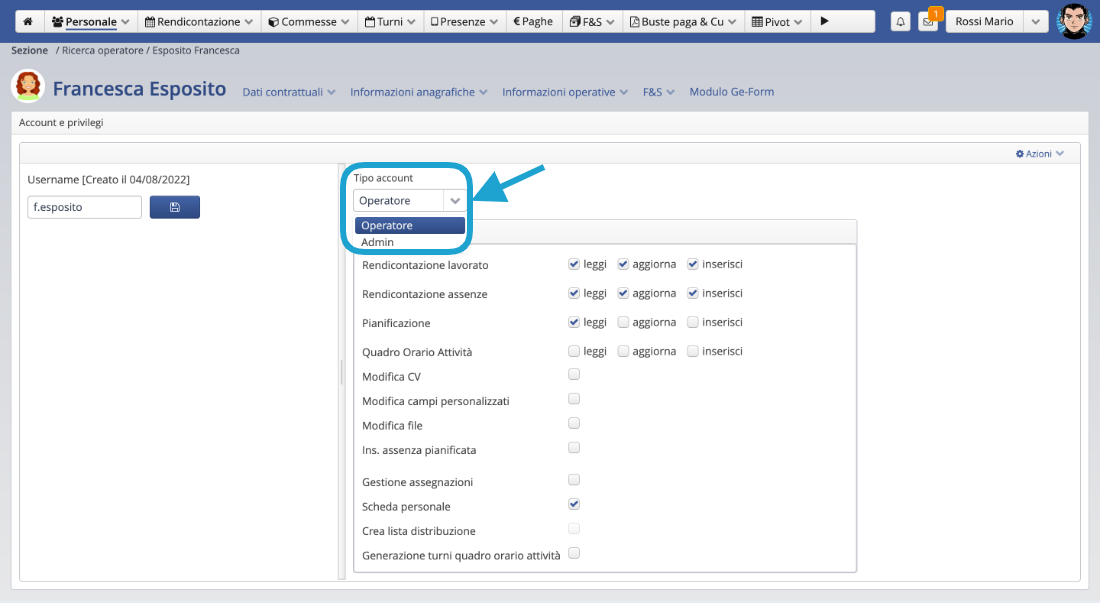Click Rossi Mario's avatar picture
The width and height of the screenshot is (1100, 603).
click(1074, 21)
